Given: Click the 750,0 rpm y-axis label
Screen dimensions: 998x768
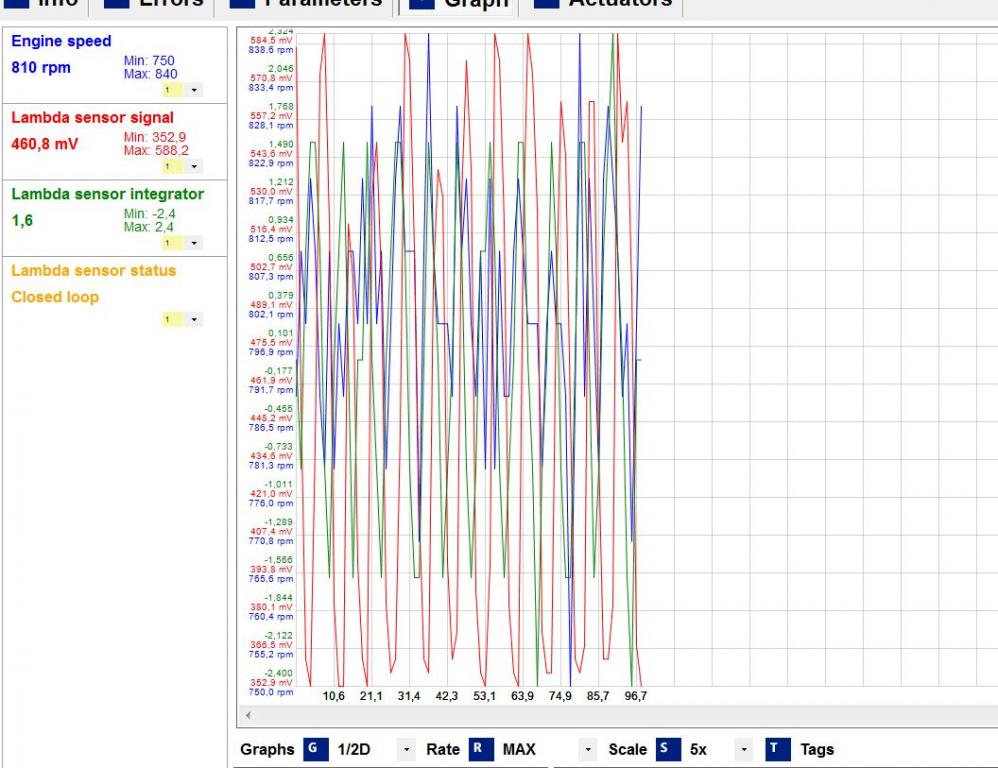Looking at the screenshot, I should (271, 692).
